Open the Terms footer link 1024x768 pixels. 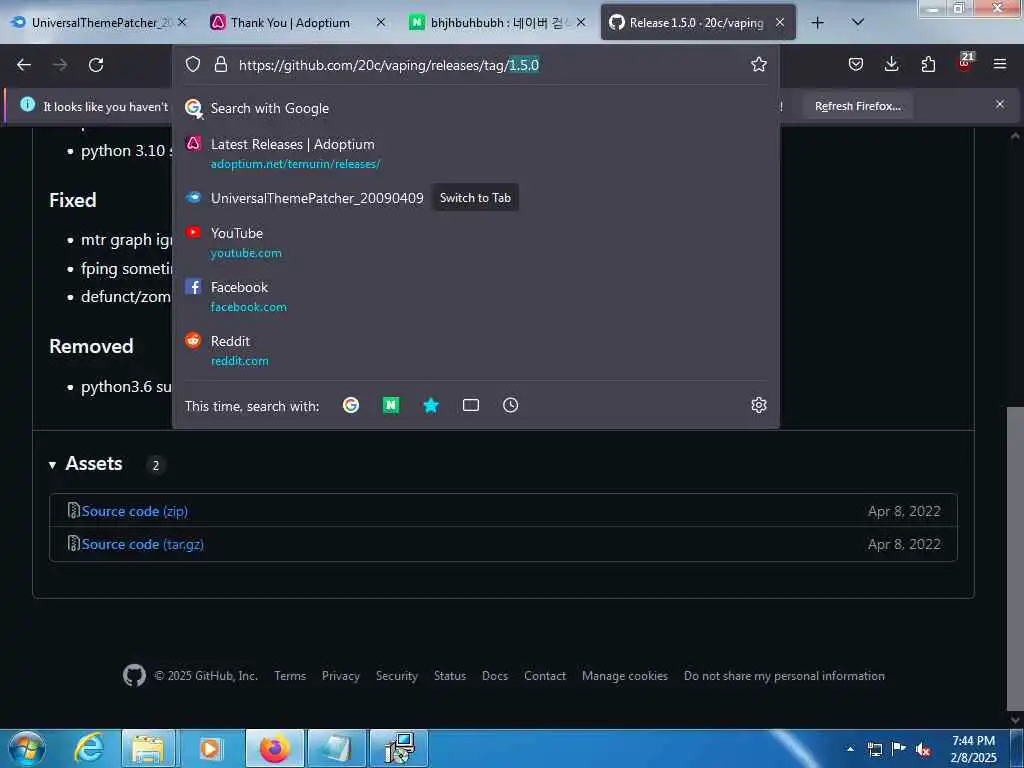290,676
